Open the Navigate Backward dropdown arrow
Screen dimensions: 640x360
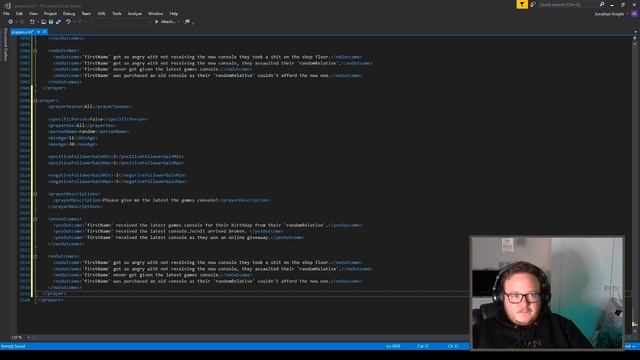click(x=16, y=22)
